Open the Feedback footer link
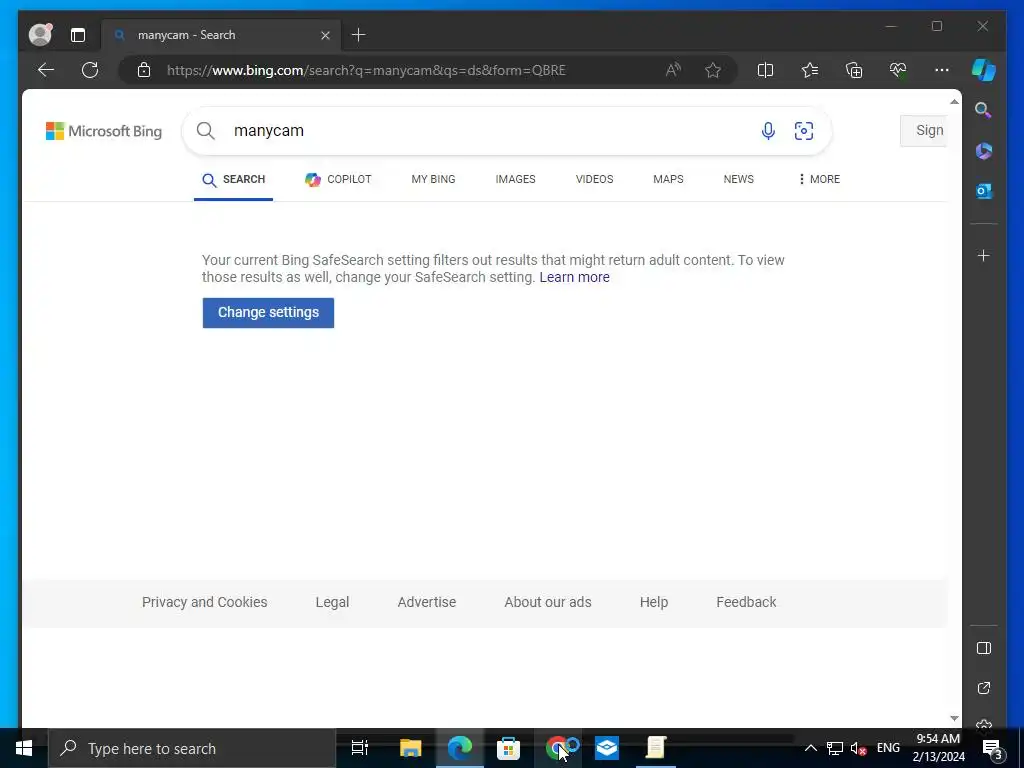 [x=746, y=602]
